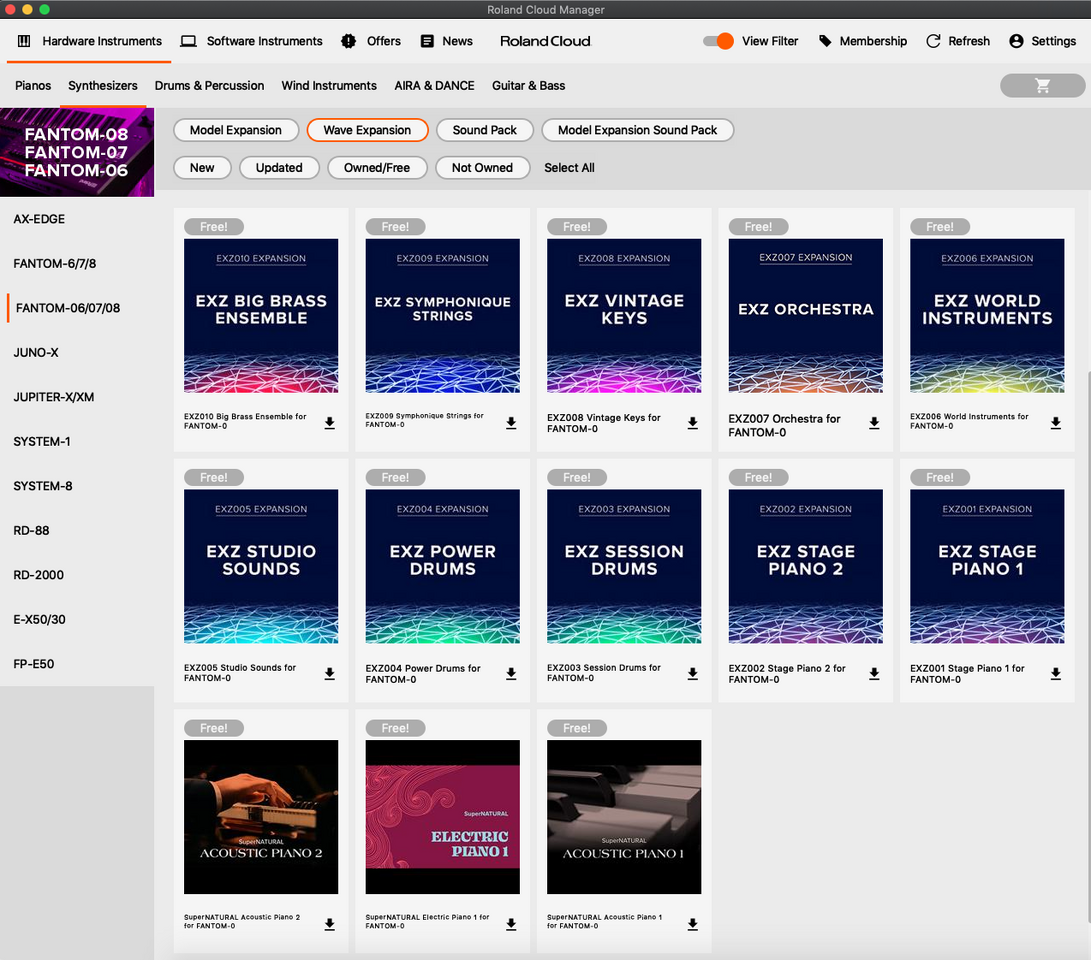This screenshot has width=1091, height=960.
Task: Download SuperNATURAL Electric Piano 1
Action: 511,925
